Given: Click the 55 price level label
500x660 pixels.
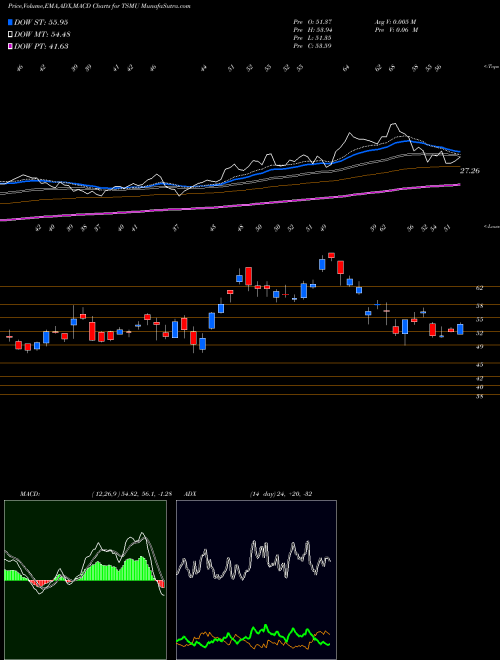Looking at the screenshot, I should pyautogui.click(x=479, y=319).
